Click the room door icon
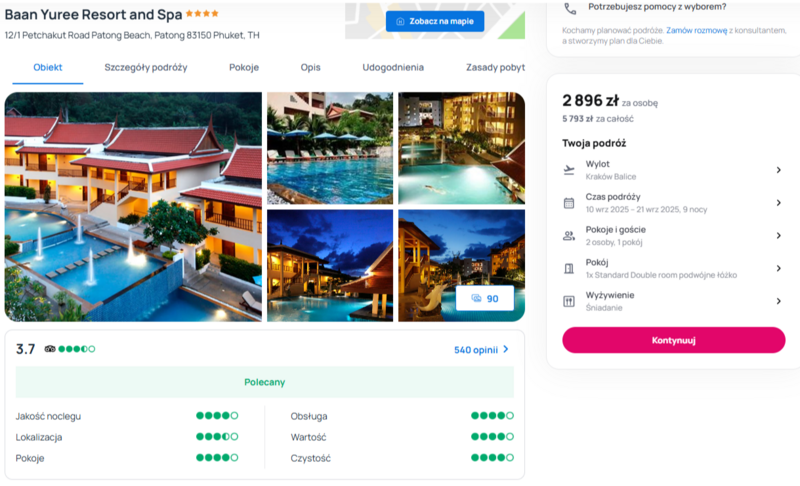Image resolution: width=800 pixels, height=486 pixels. 569,268
